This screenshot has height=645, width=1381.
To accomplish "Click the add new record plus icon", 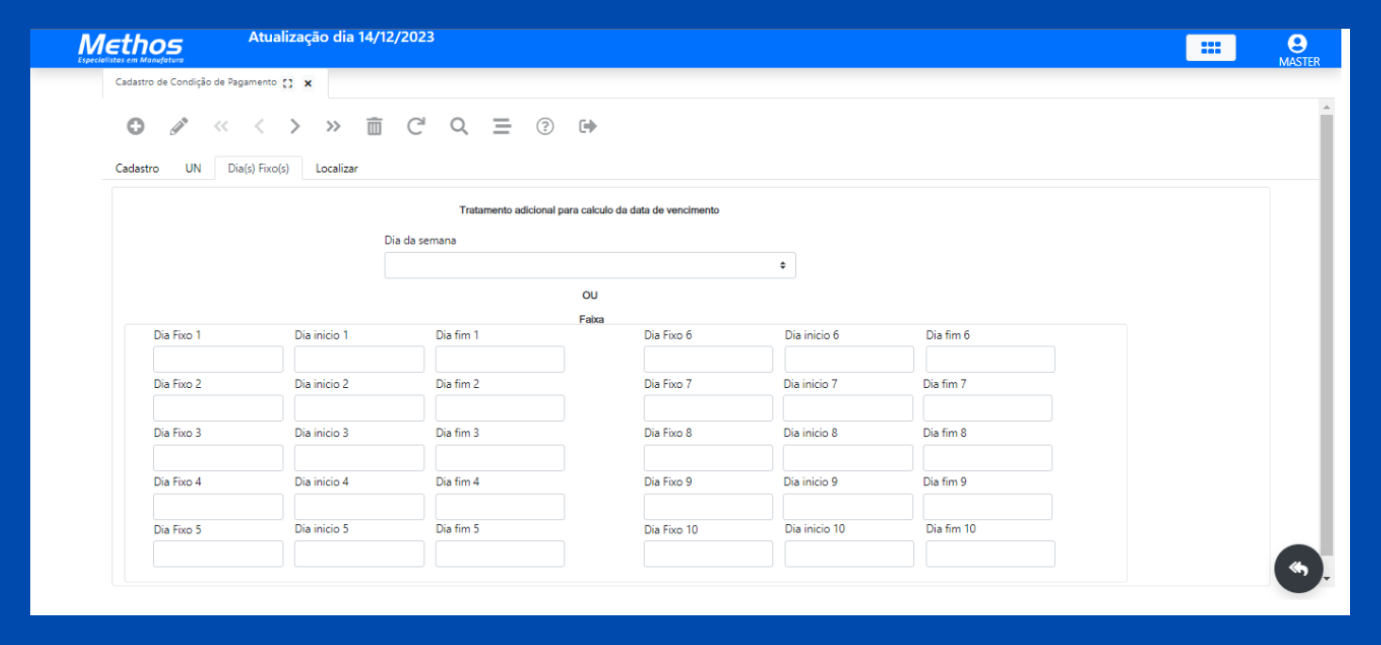I will pos(135,126).
